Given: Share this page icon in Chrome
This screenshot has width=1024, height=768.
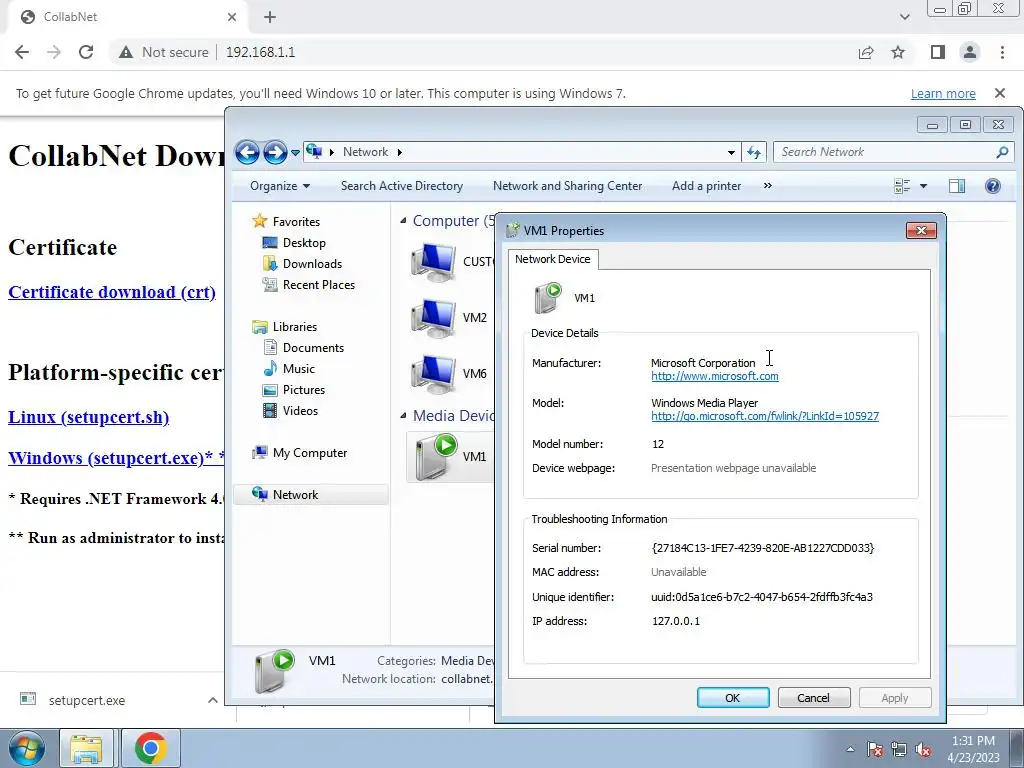Looking at the screenshot, I should (x=866, y=52).
